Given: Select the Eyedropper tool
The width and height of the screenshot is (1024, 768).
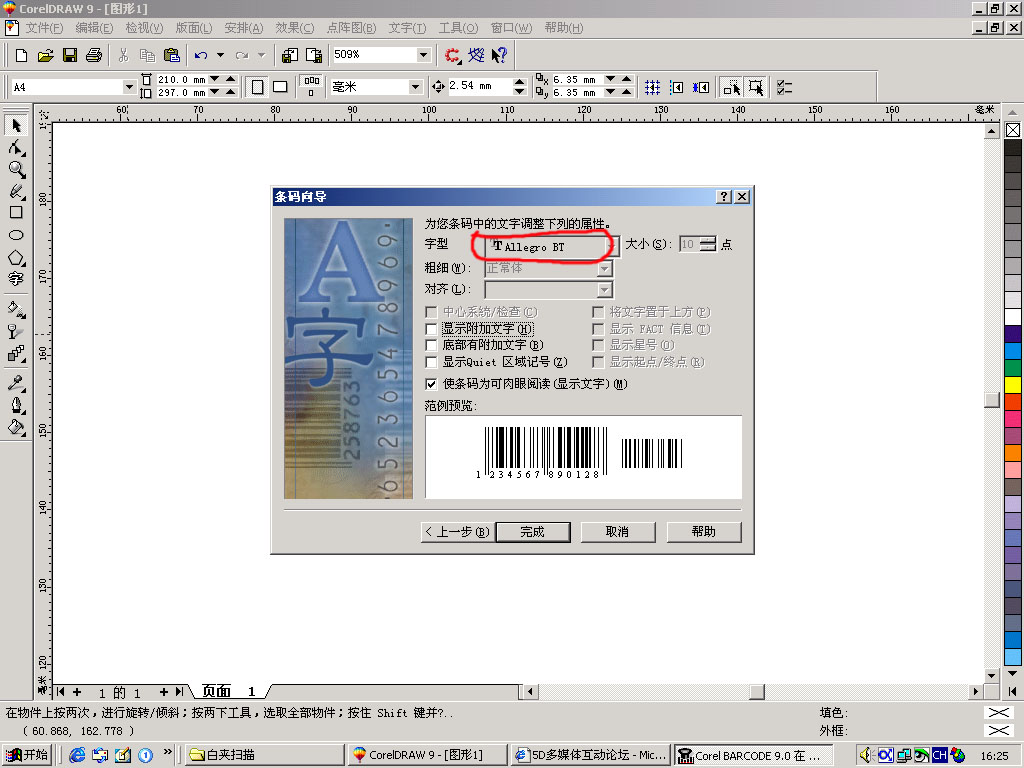Looking at the screenshot, I should (16, 383).
